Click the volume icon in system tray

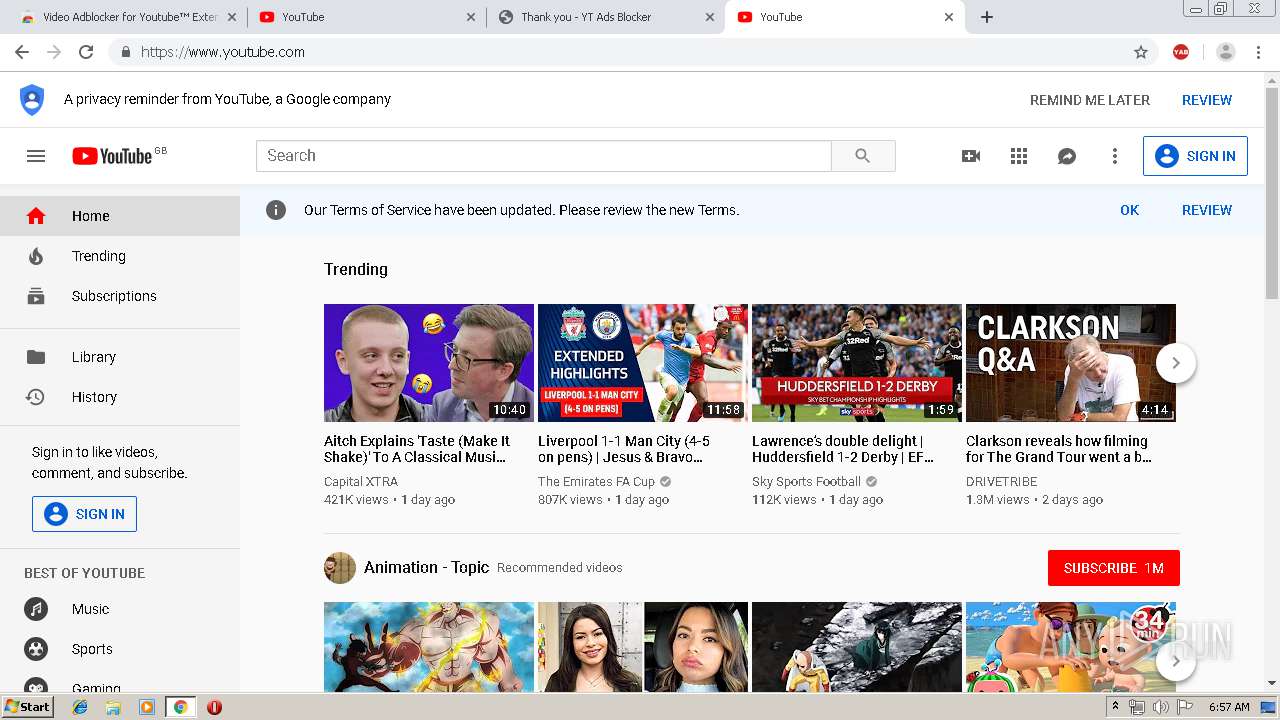click(x=1160, y=707)
